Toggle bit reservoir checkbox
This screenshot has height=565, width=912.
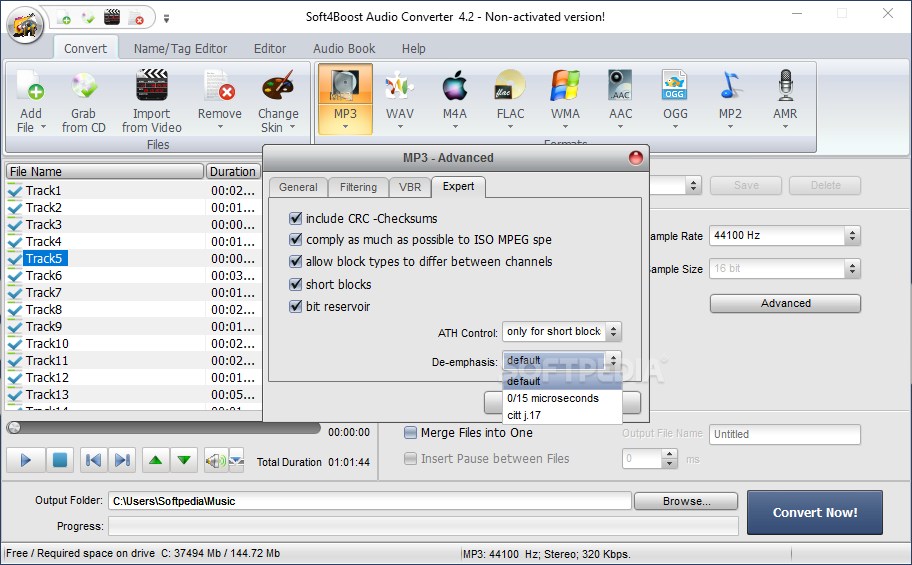point(295,306)
